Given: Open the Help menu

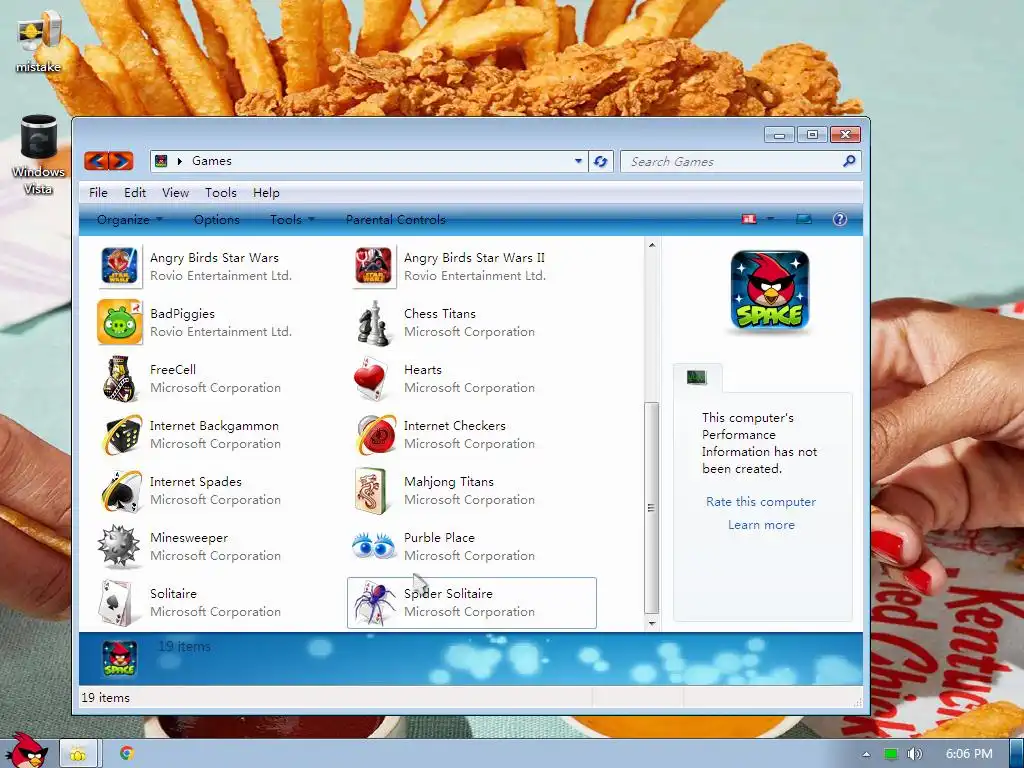Looking at the screenshot, I should click(x=266, y=193).
